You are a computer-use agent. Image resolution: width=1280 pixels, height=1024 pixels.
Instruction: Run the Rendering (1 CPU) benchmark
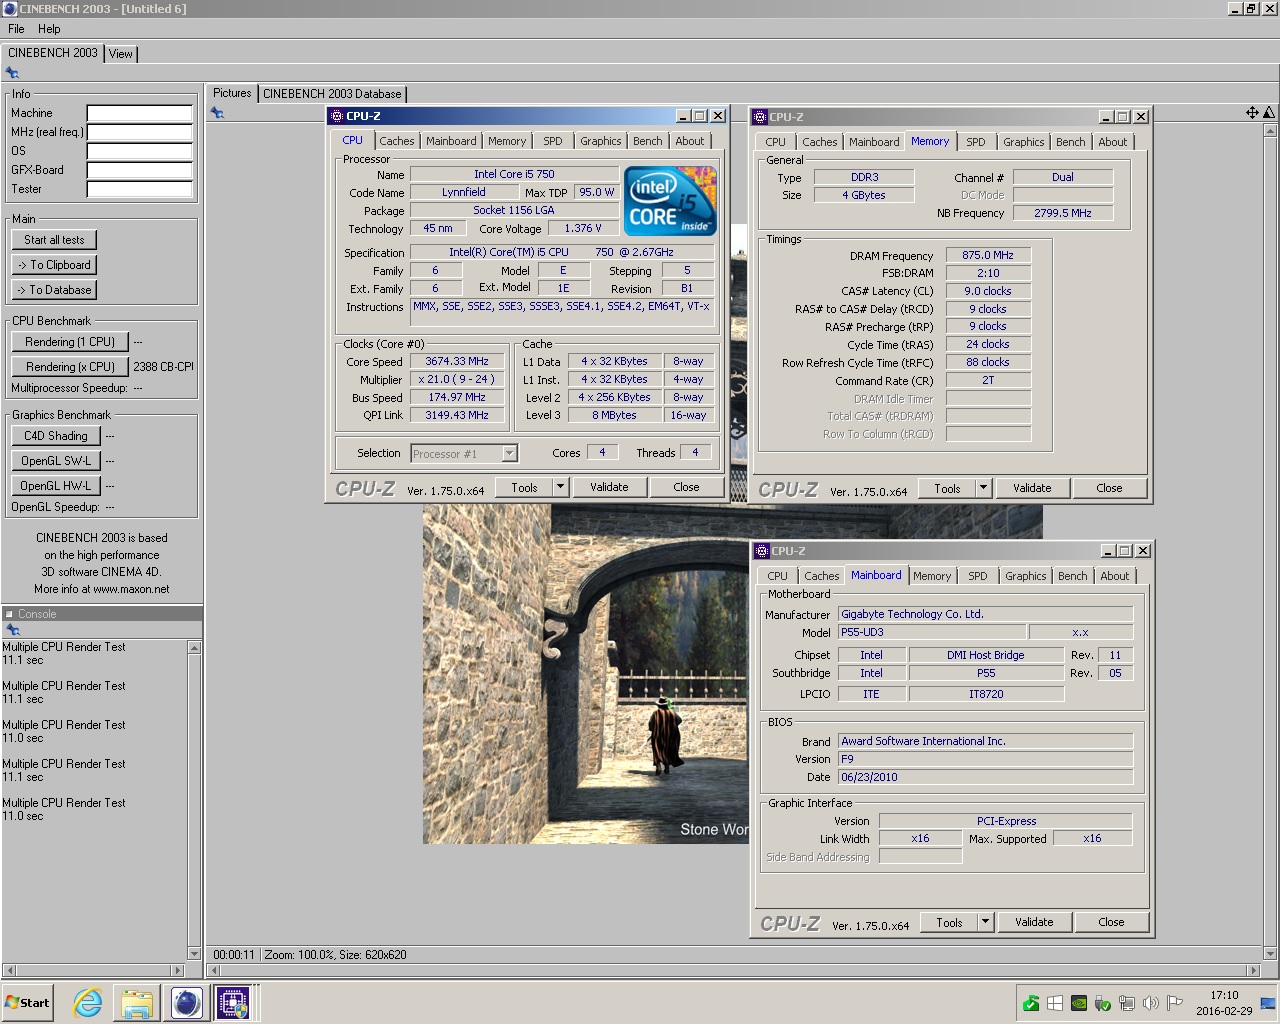70,342
